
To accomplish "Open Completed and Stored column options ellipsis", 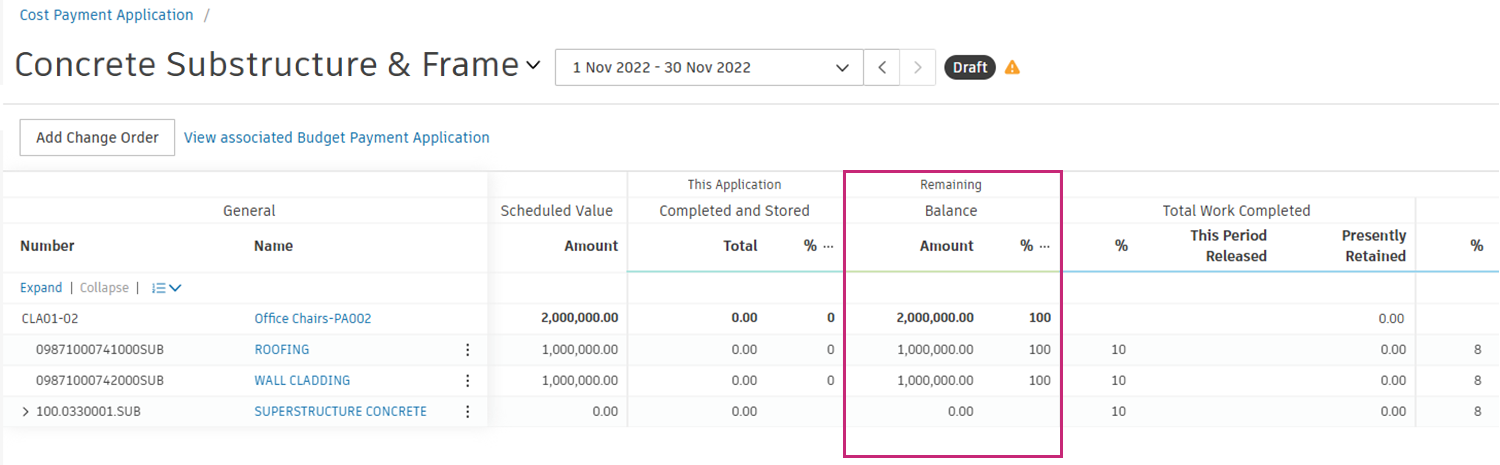I will 828,246.
